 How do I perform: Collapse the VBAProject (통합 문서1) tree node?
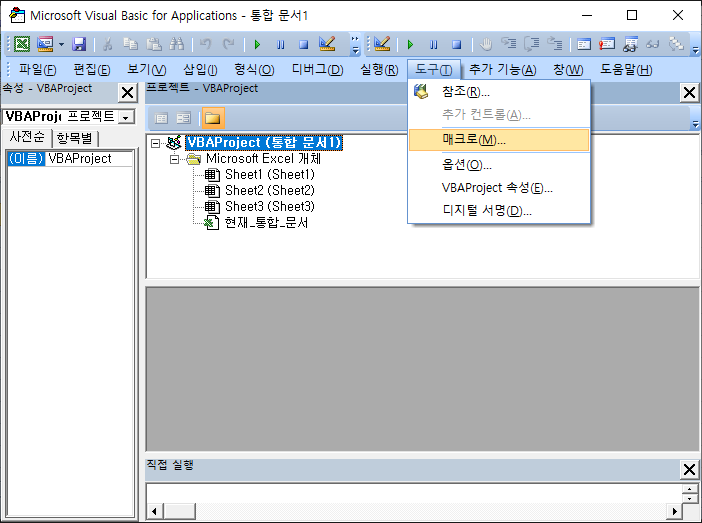[155, 143]
